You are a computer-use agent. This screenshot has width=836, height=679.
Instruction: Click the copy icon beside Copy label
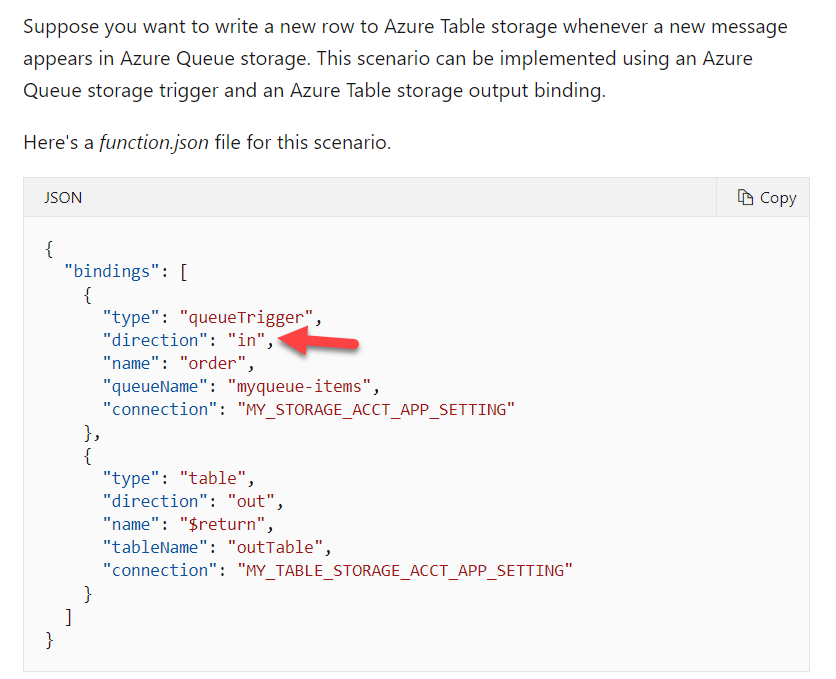coord(745,197)
